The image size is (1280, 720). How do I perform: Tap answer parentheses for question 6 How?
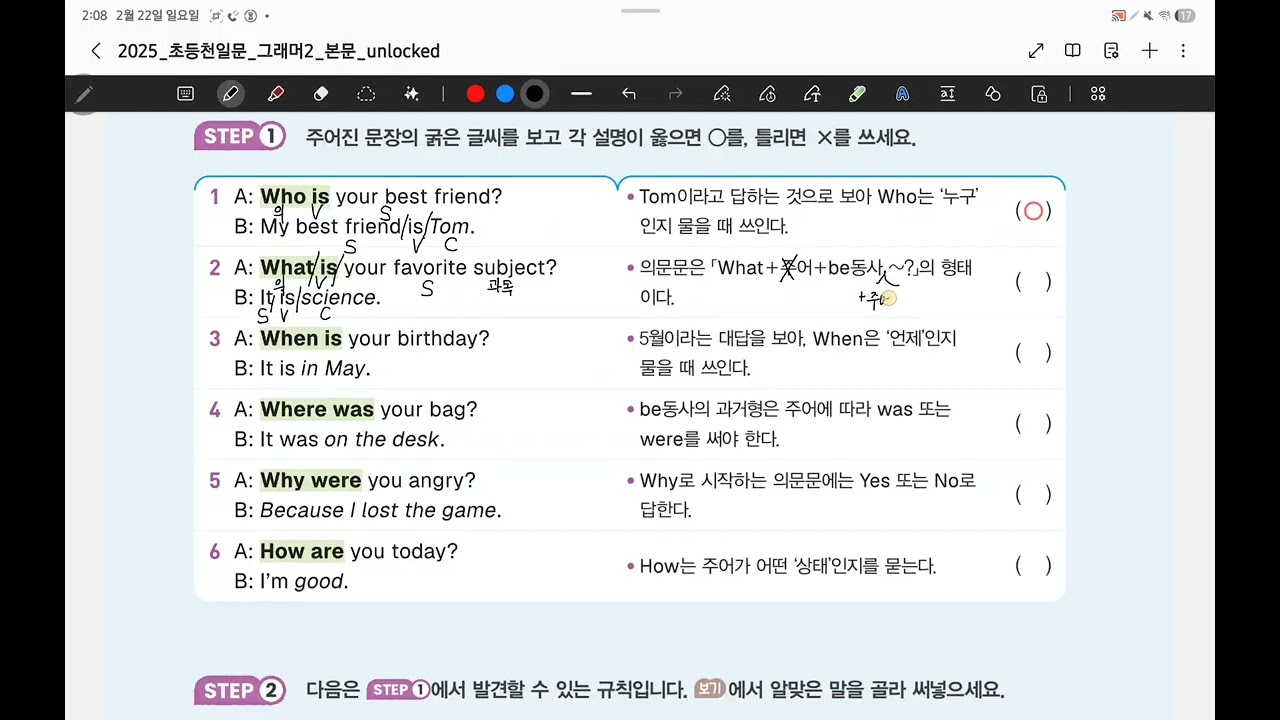click(x=1034, y=566)
